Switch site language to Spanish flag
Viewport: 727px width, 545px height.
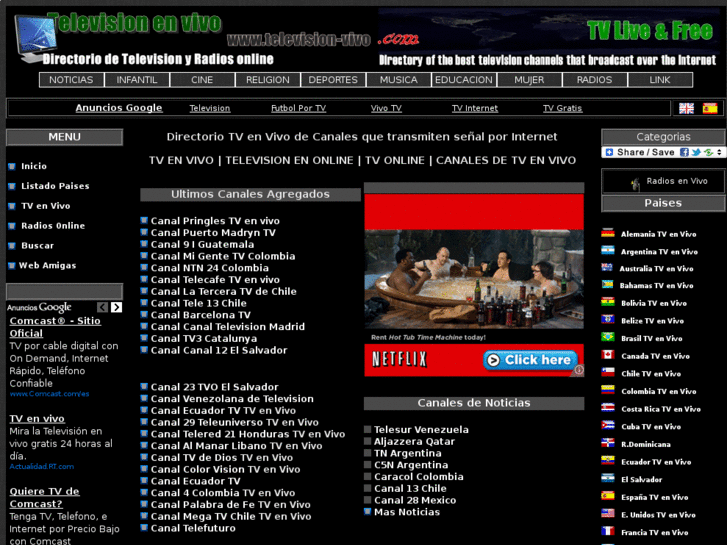[710, 108]
